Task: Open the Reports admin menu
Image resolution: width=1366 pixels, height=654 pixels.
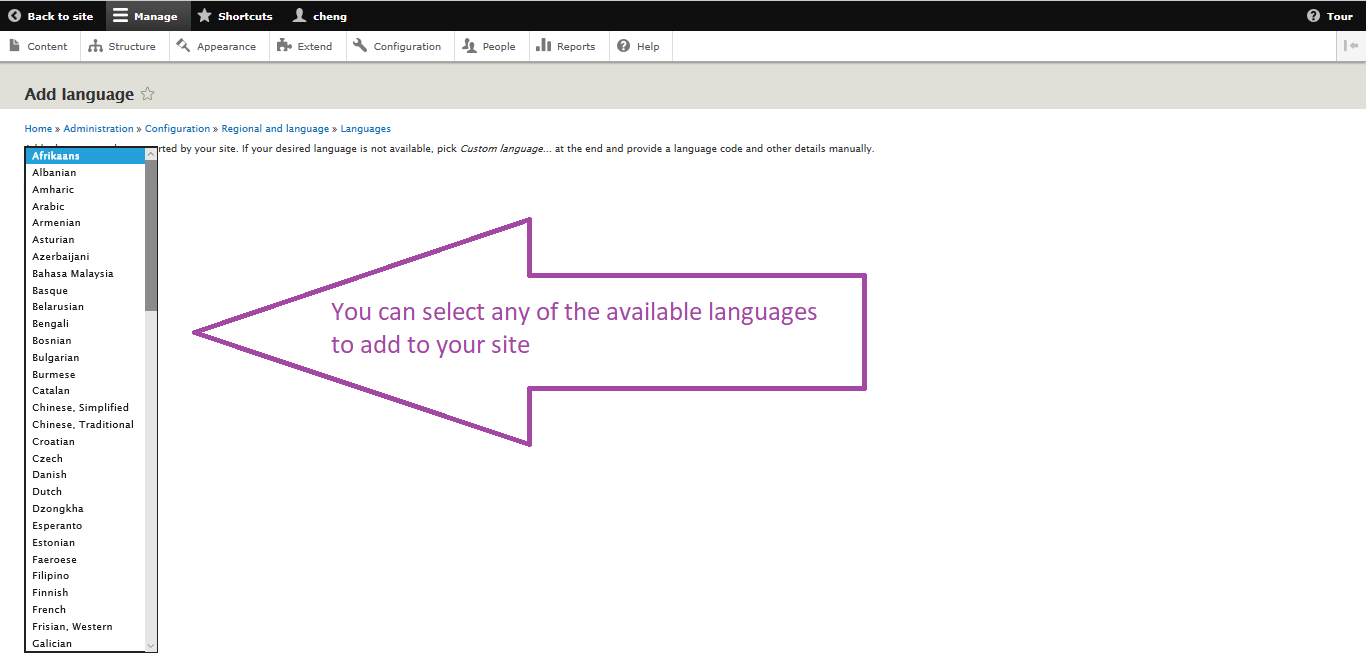Action: tap(567, 46)
